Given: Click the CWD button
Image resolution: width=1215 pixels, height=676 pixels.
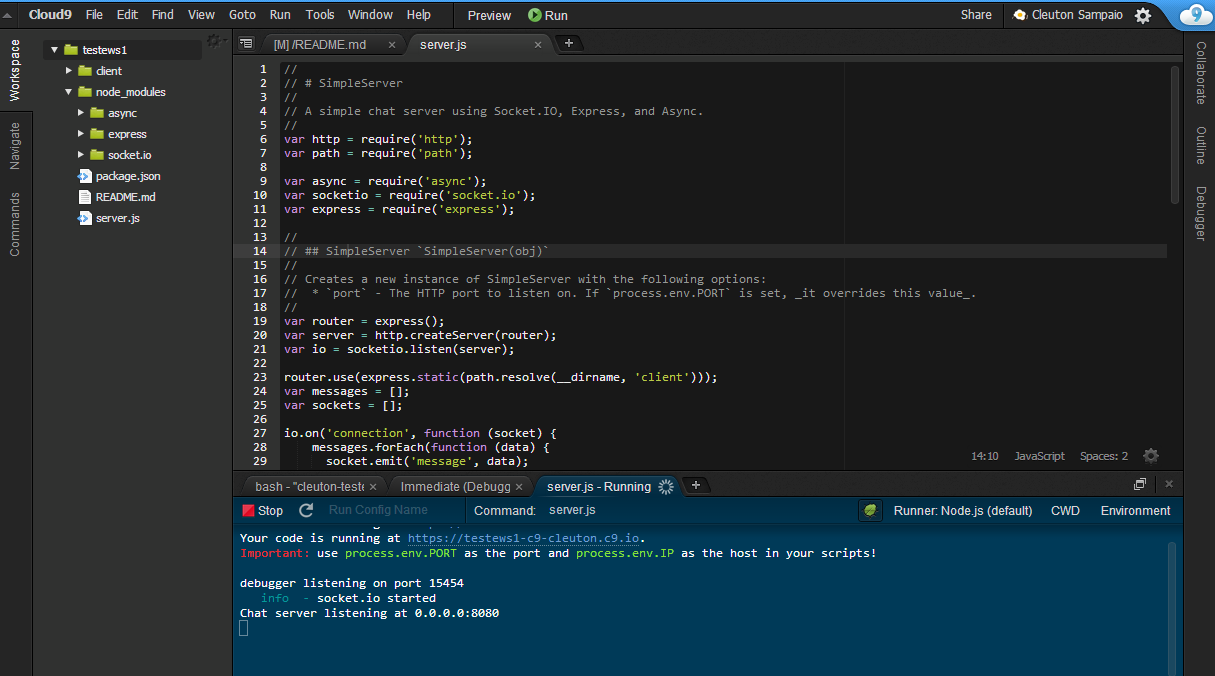Looking at the screenshot, I should point(1065,510).
